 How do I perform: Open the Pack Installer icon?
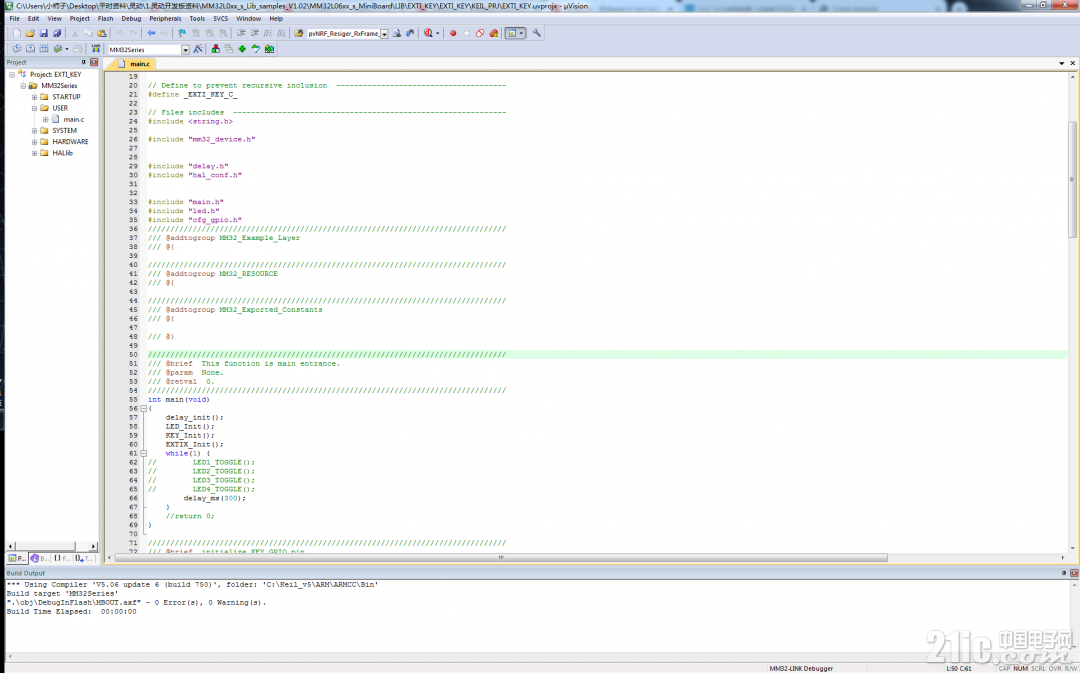coord(269,49)
